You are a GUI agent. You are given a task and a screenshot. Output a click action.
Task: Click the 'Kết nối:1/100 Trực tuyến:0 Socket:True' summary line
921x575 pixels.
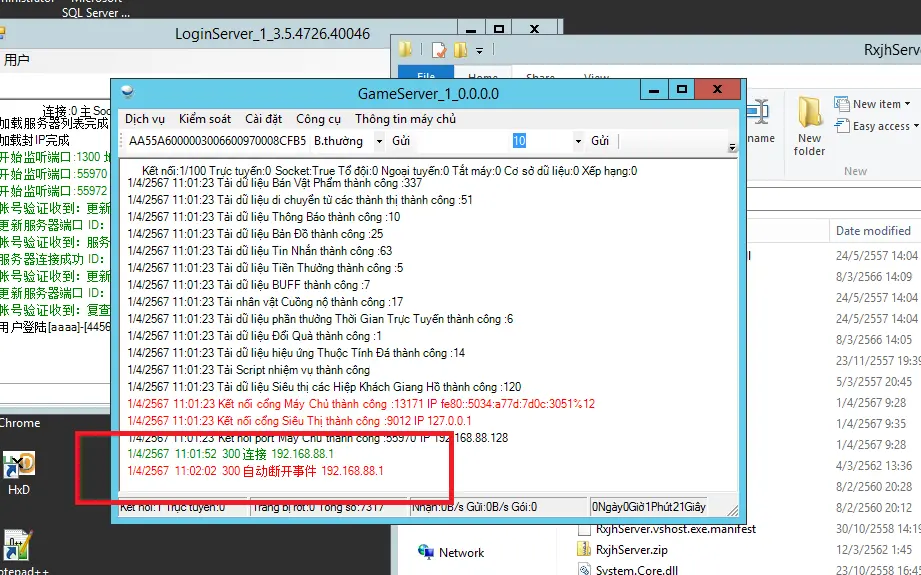(389, 171)
